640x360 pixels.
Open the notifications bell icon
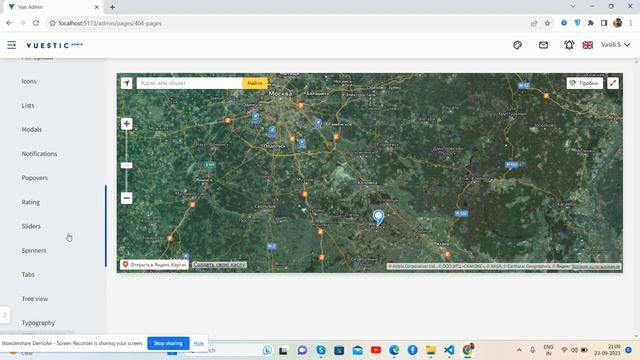point(569,45)
